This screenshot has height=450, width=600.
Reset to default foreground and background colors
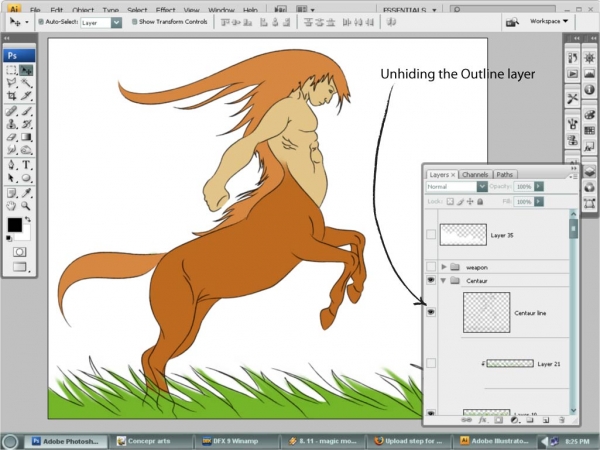pos(9,239)
